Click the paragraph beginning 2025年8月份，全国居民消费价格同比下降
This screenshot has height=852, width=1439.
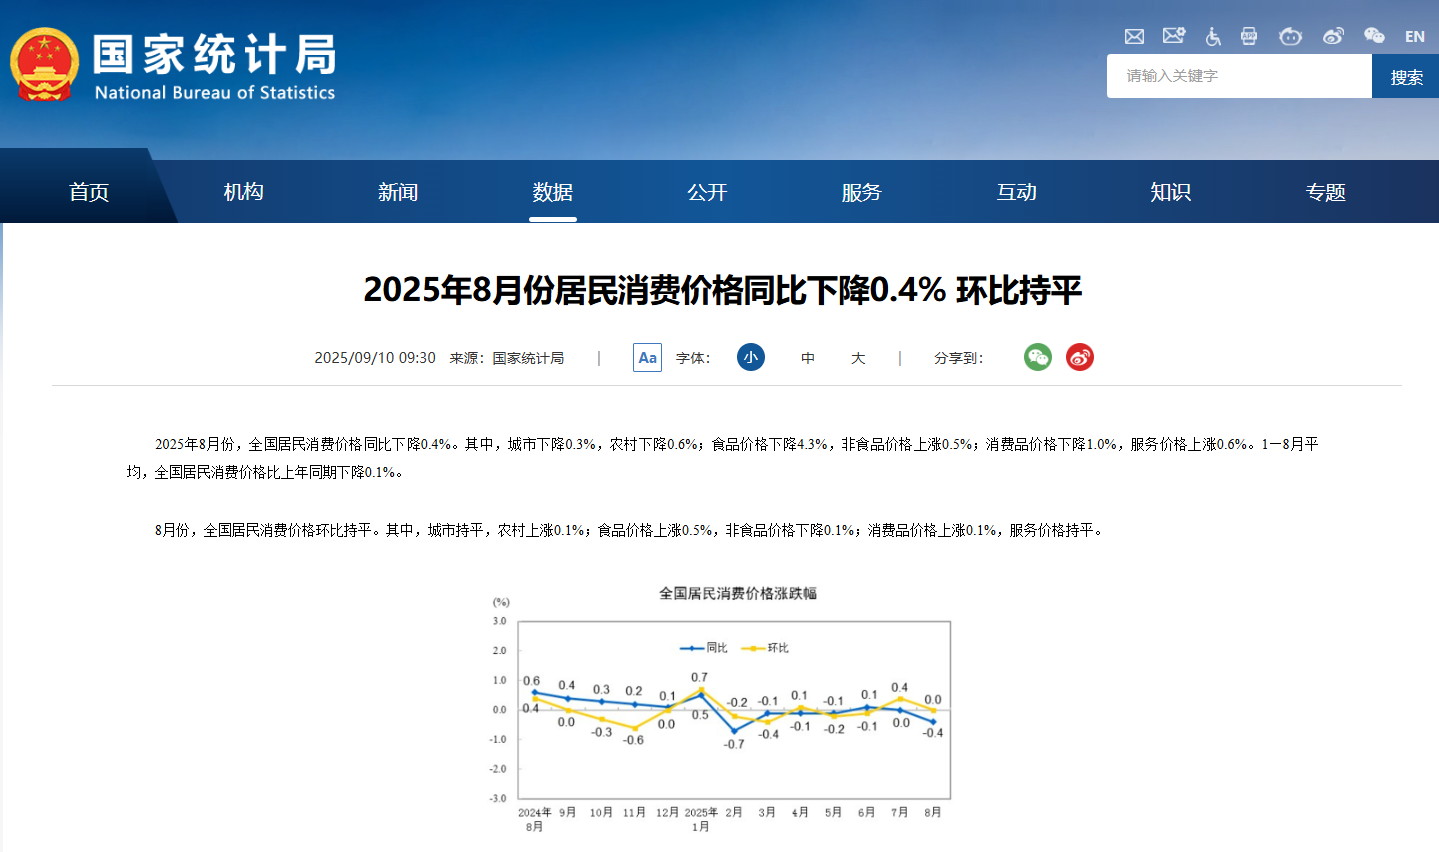pyautogui.click(x=723, y=458)
